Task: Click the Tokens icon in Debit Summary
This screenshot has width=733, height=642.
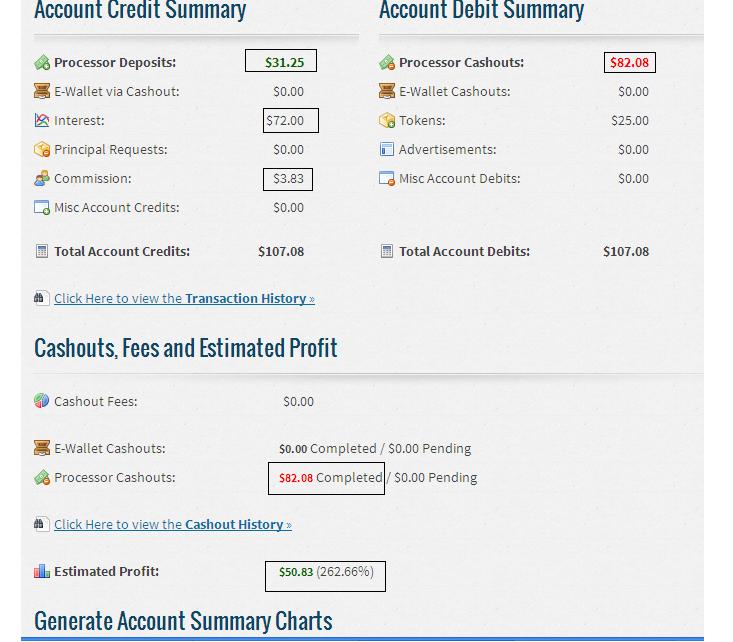Action: [x=387, y=121]
